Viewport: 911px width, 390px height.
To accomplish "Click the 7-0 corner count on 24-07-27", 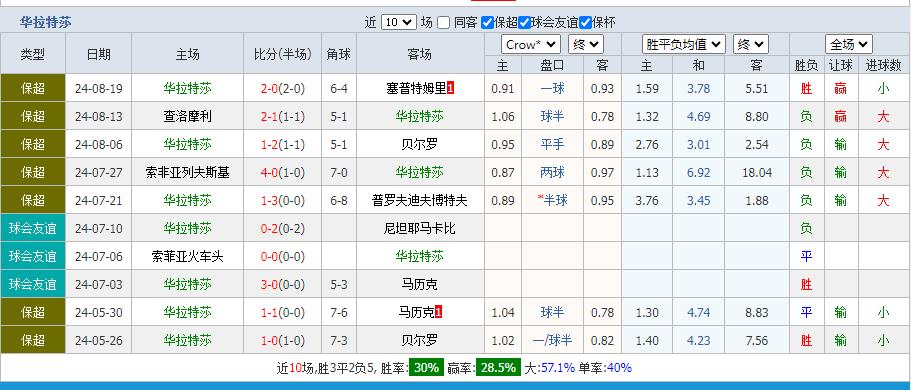I will [x=339, y=173].
